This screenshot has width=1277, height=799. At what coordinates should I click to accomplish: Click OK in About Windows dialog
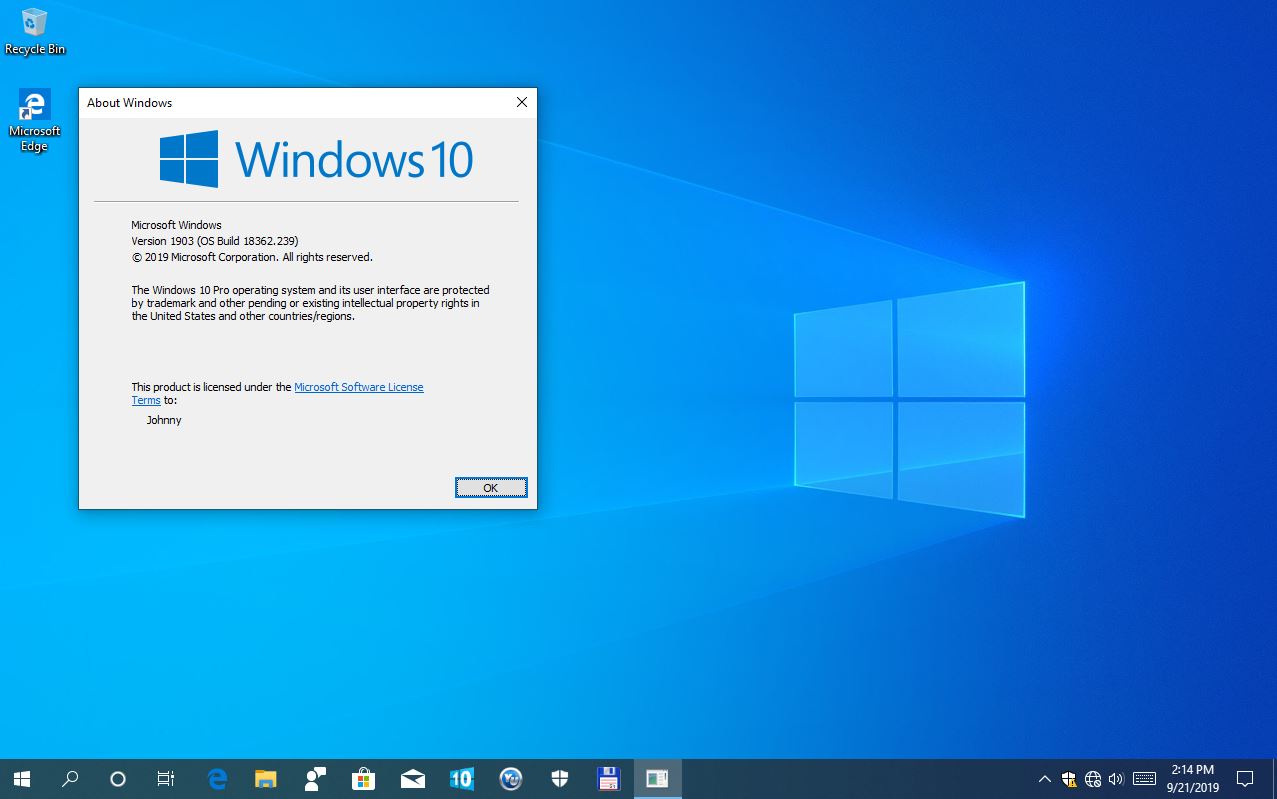tap(491, 487)
